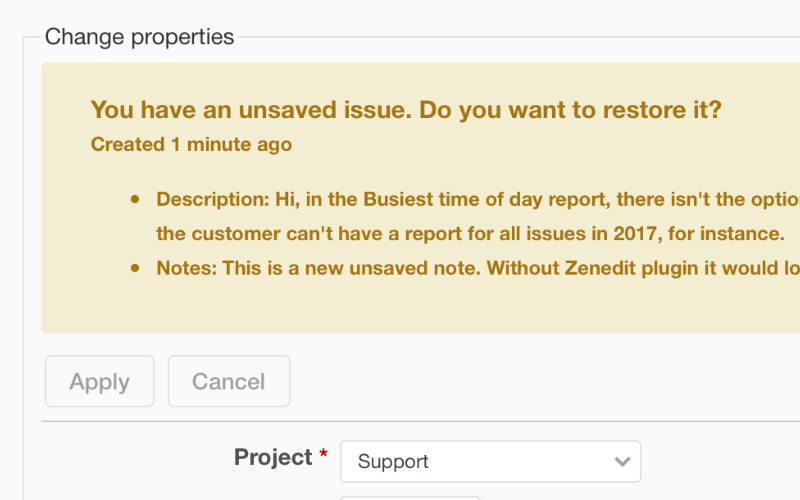Click the red required asterisk beside Project
This screenshot has width=800, height=500.
pos(323,457)
